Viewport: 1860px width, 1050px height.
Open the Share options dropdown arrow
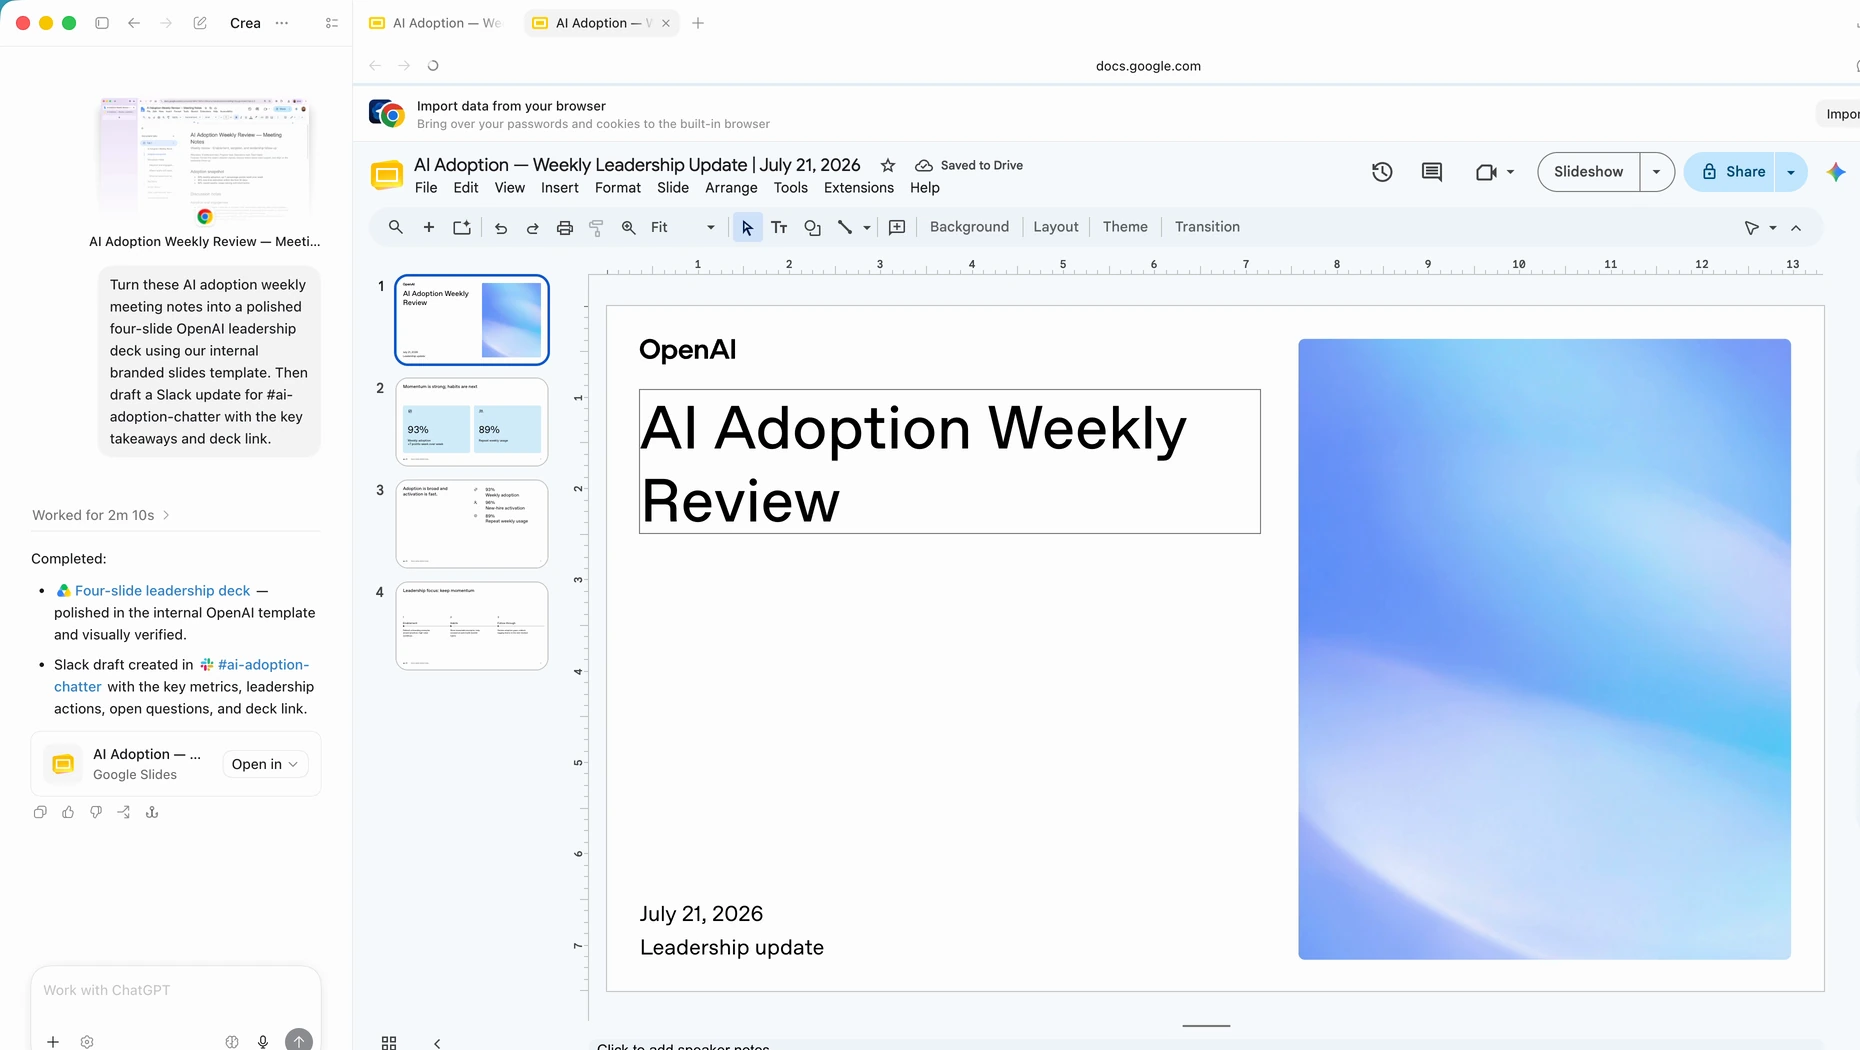(x=1791, y=172)
